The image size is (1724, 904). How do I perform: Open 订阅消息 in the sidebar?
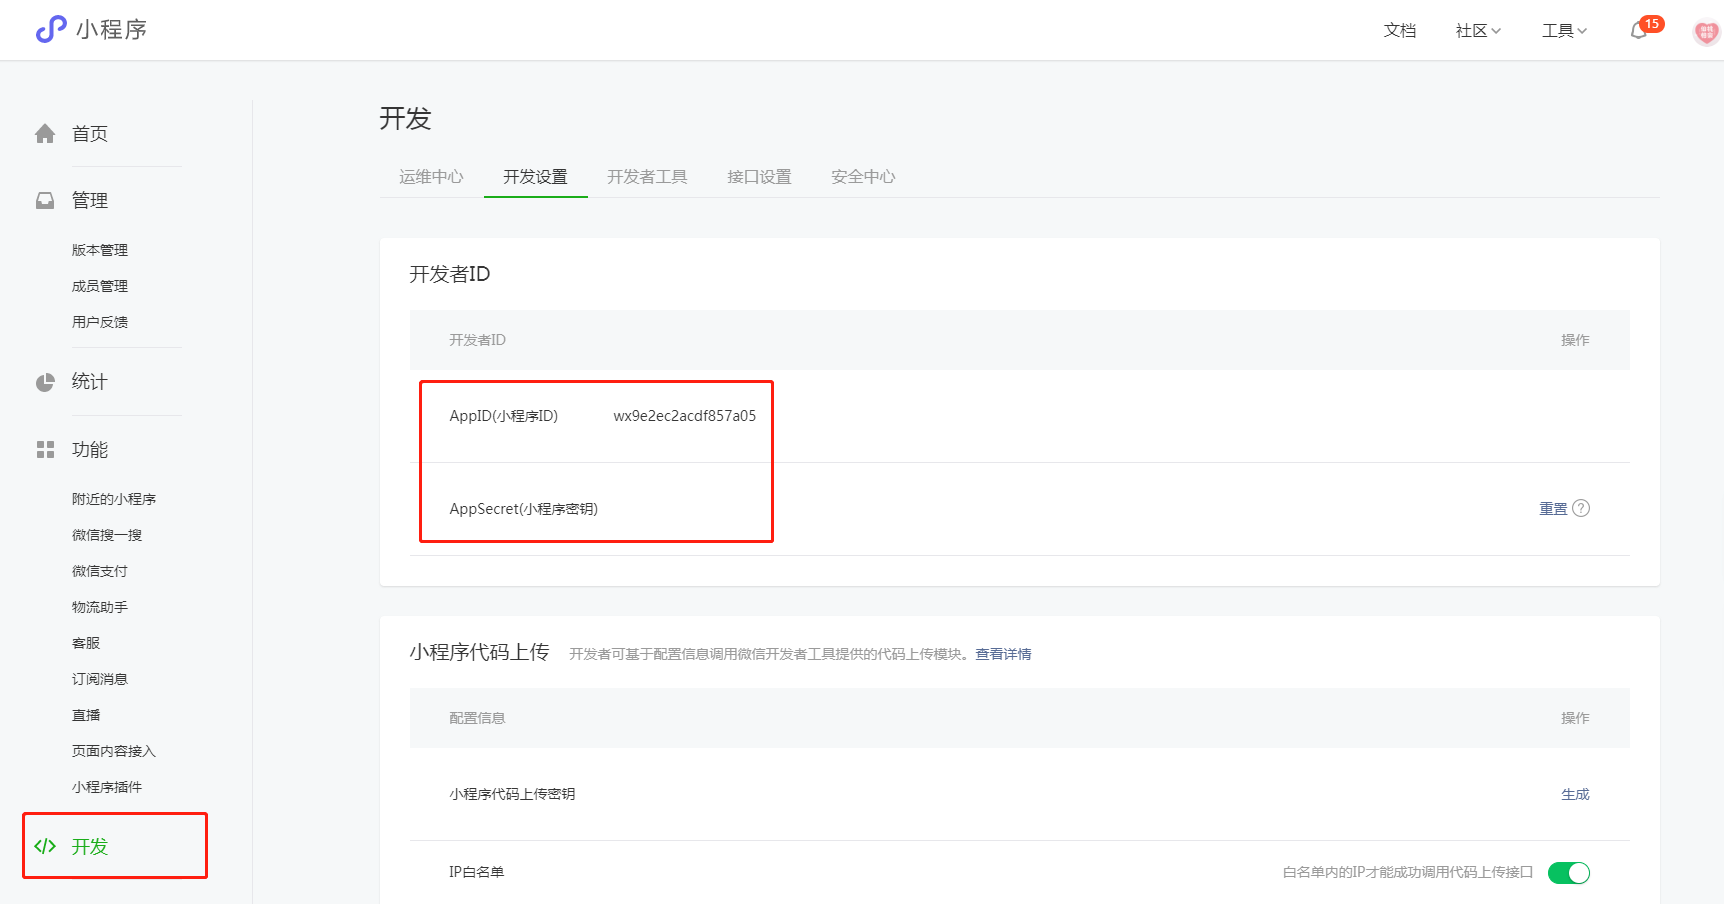[100, 679]
